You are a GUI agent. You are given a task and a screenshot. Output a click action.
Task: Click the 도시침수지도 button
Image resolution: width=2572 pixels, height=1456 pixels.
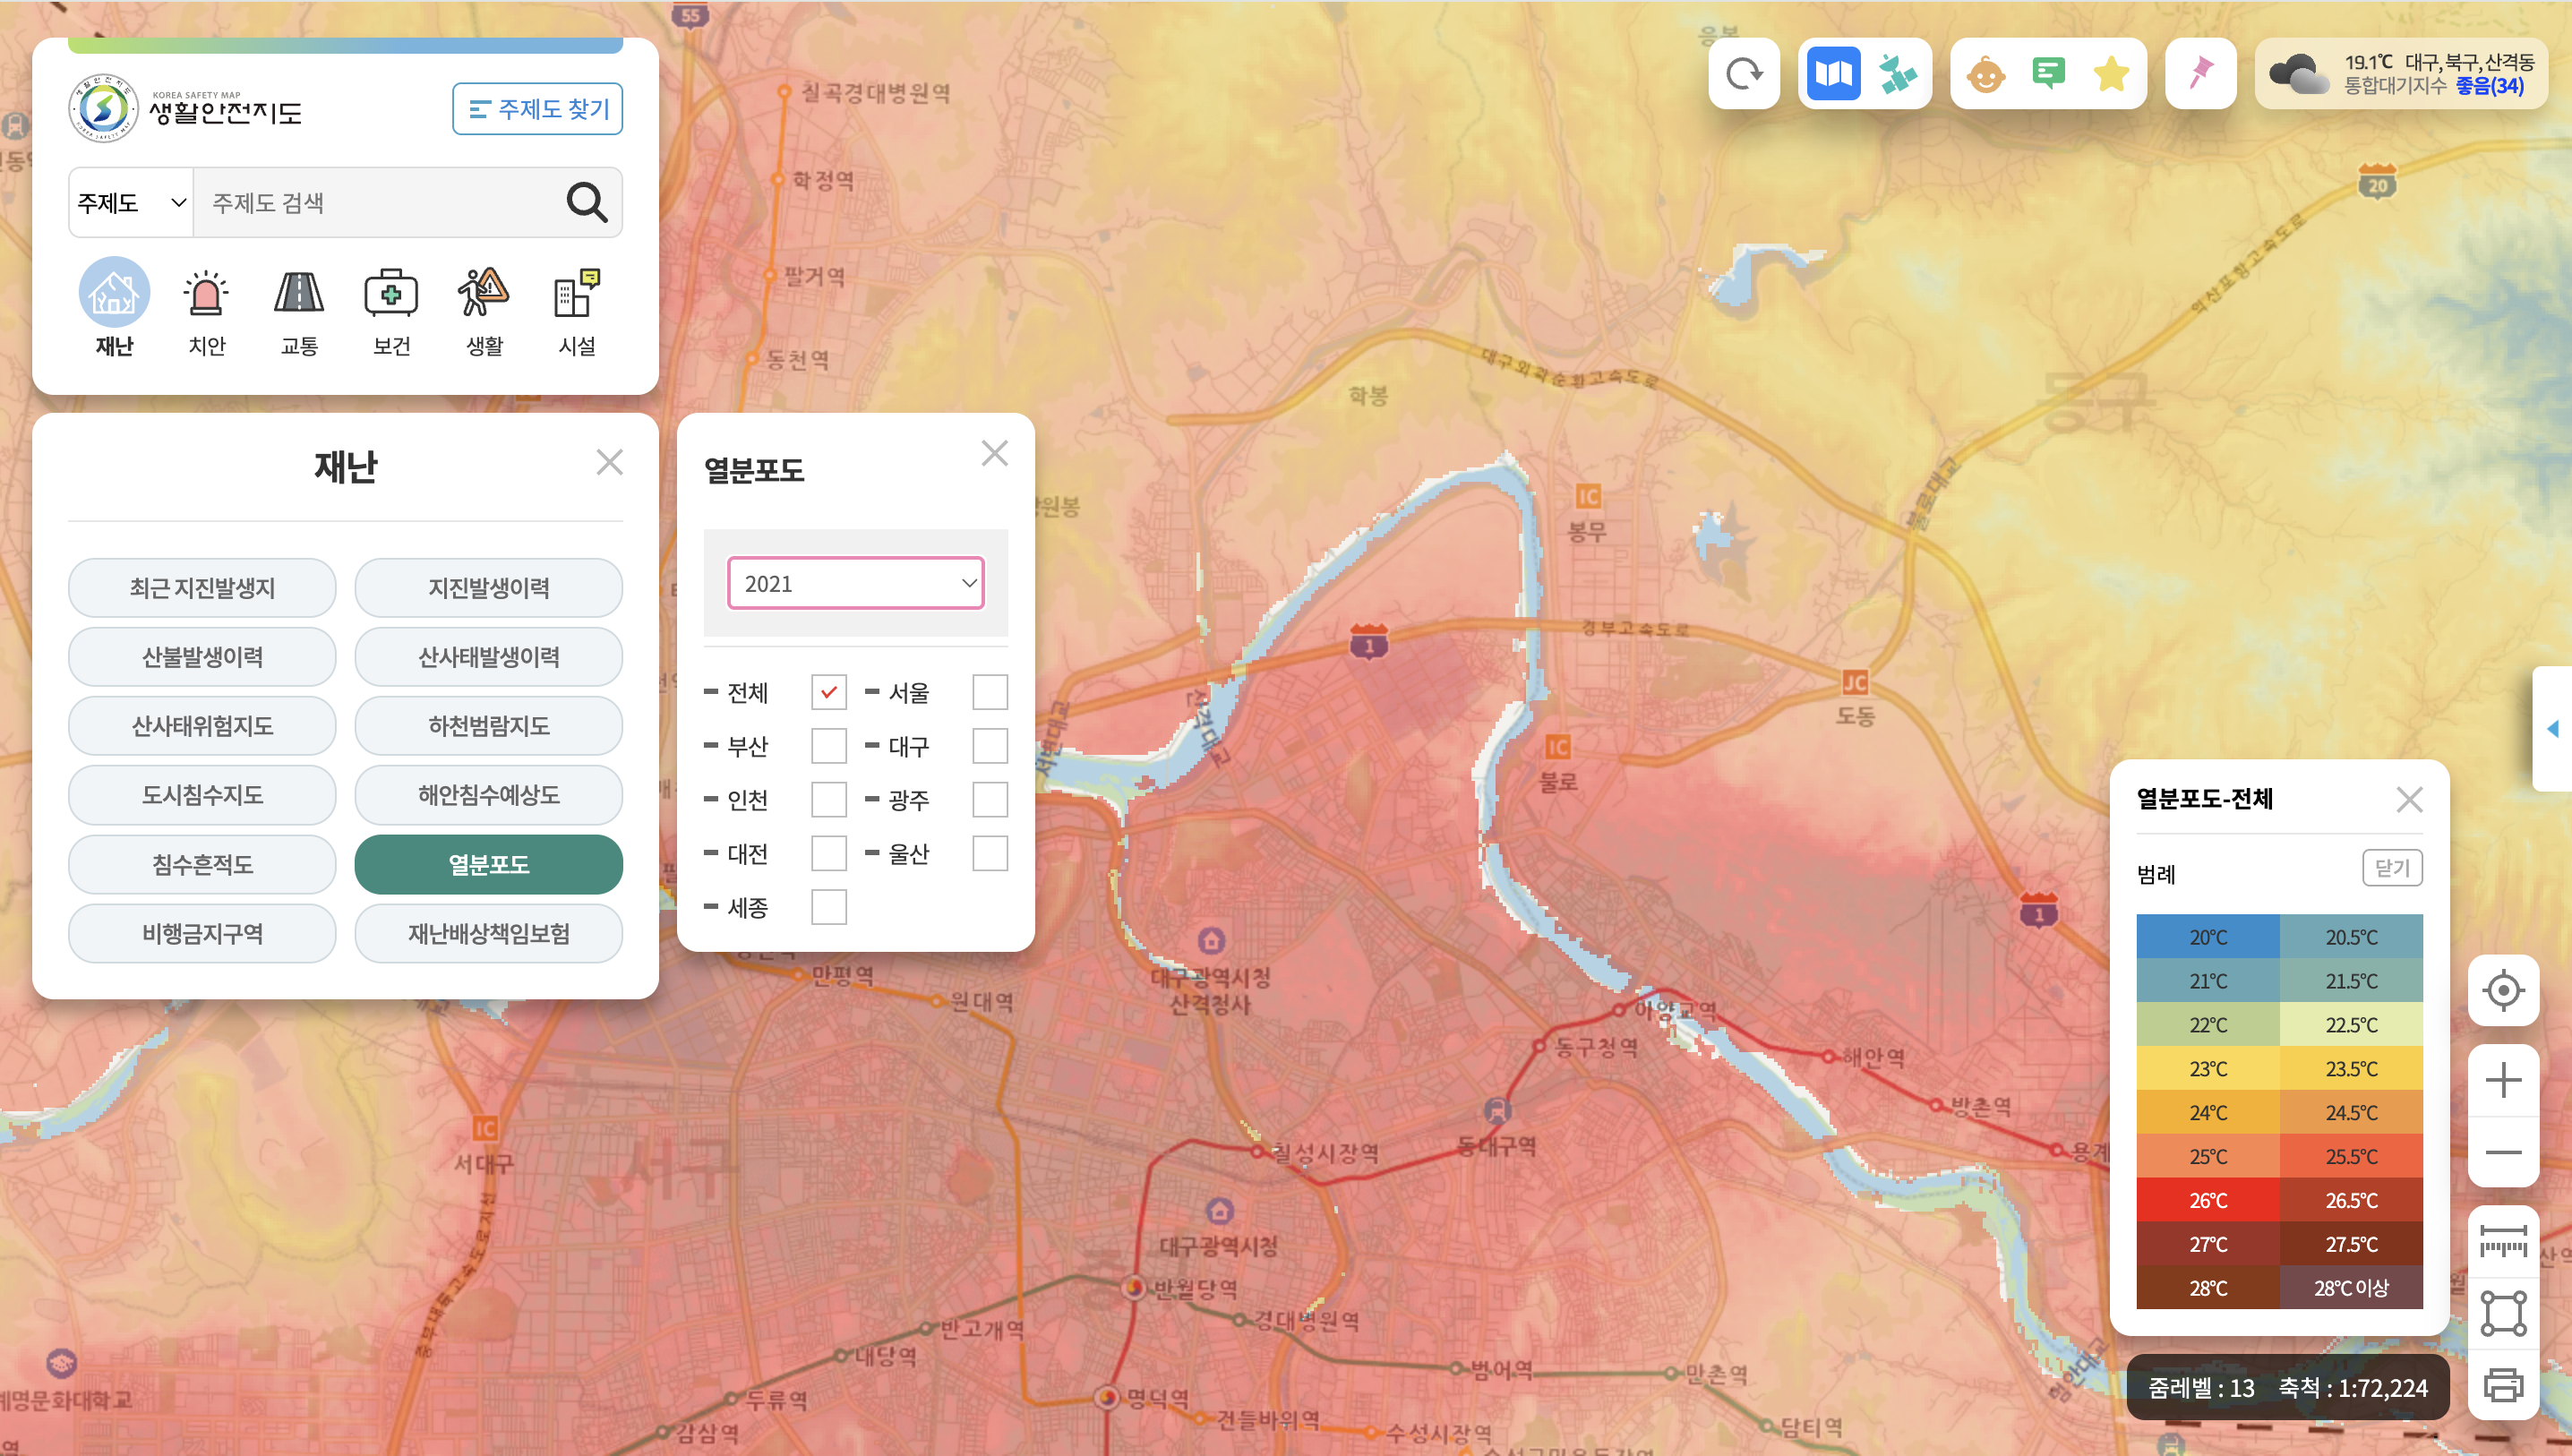pos(202,795)
